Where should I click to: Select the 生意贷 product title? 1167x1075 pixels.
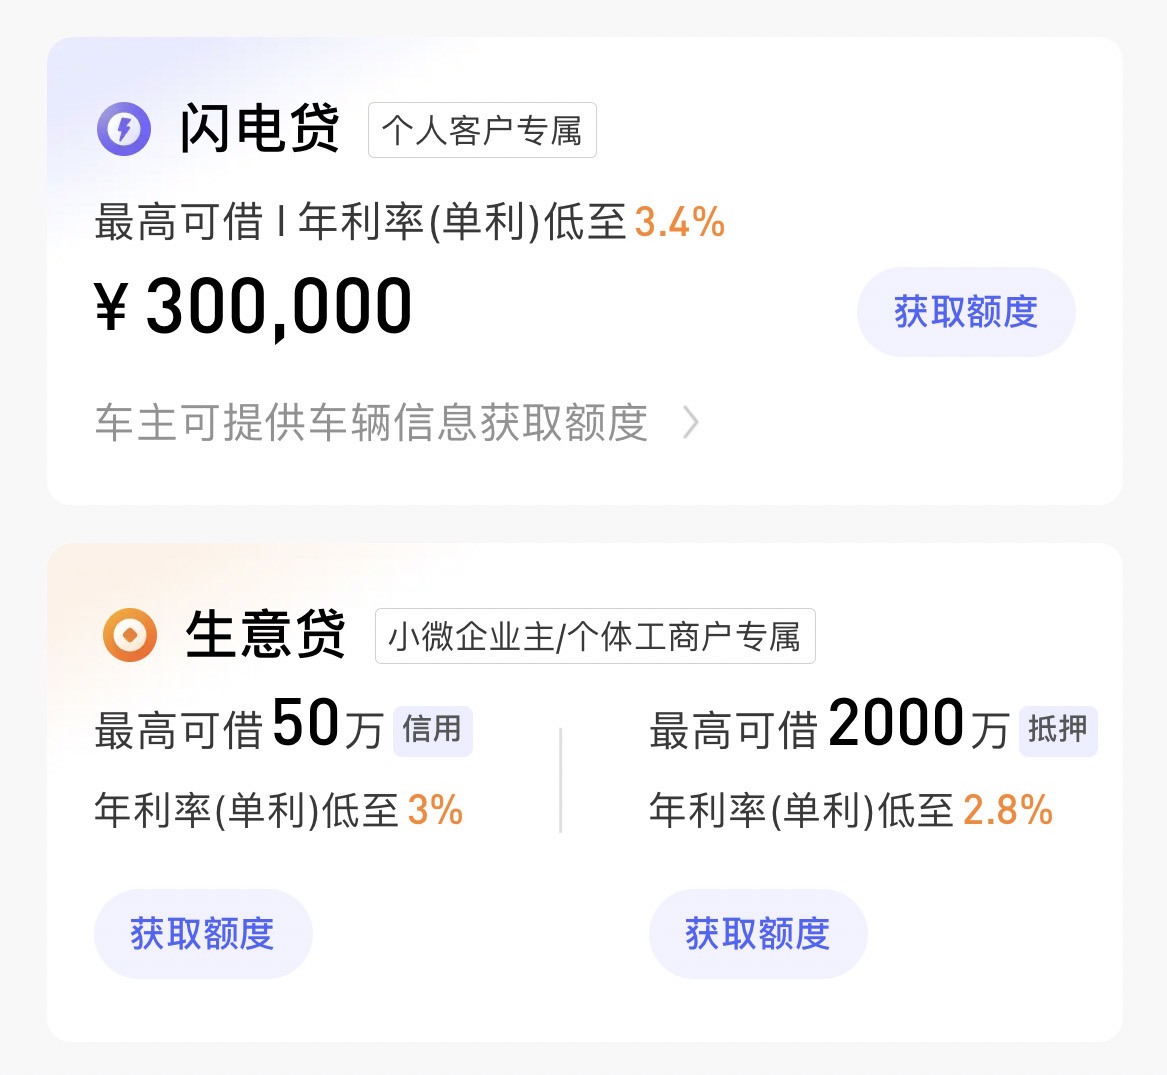(266, 634)
